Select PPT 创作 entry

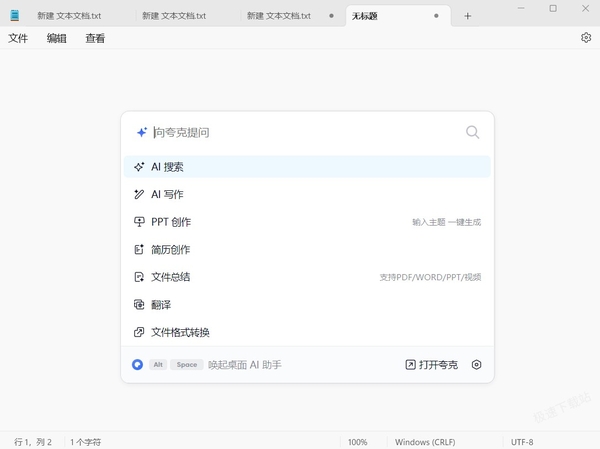point(307,222)
